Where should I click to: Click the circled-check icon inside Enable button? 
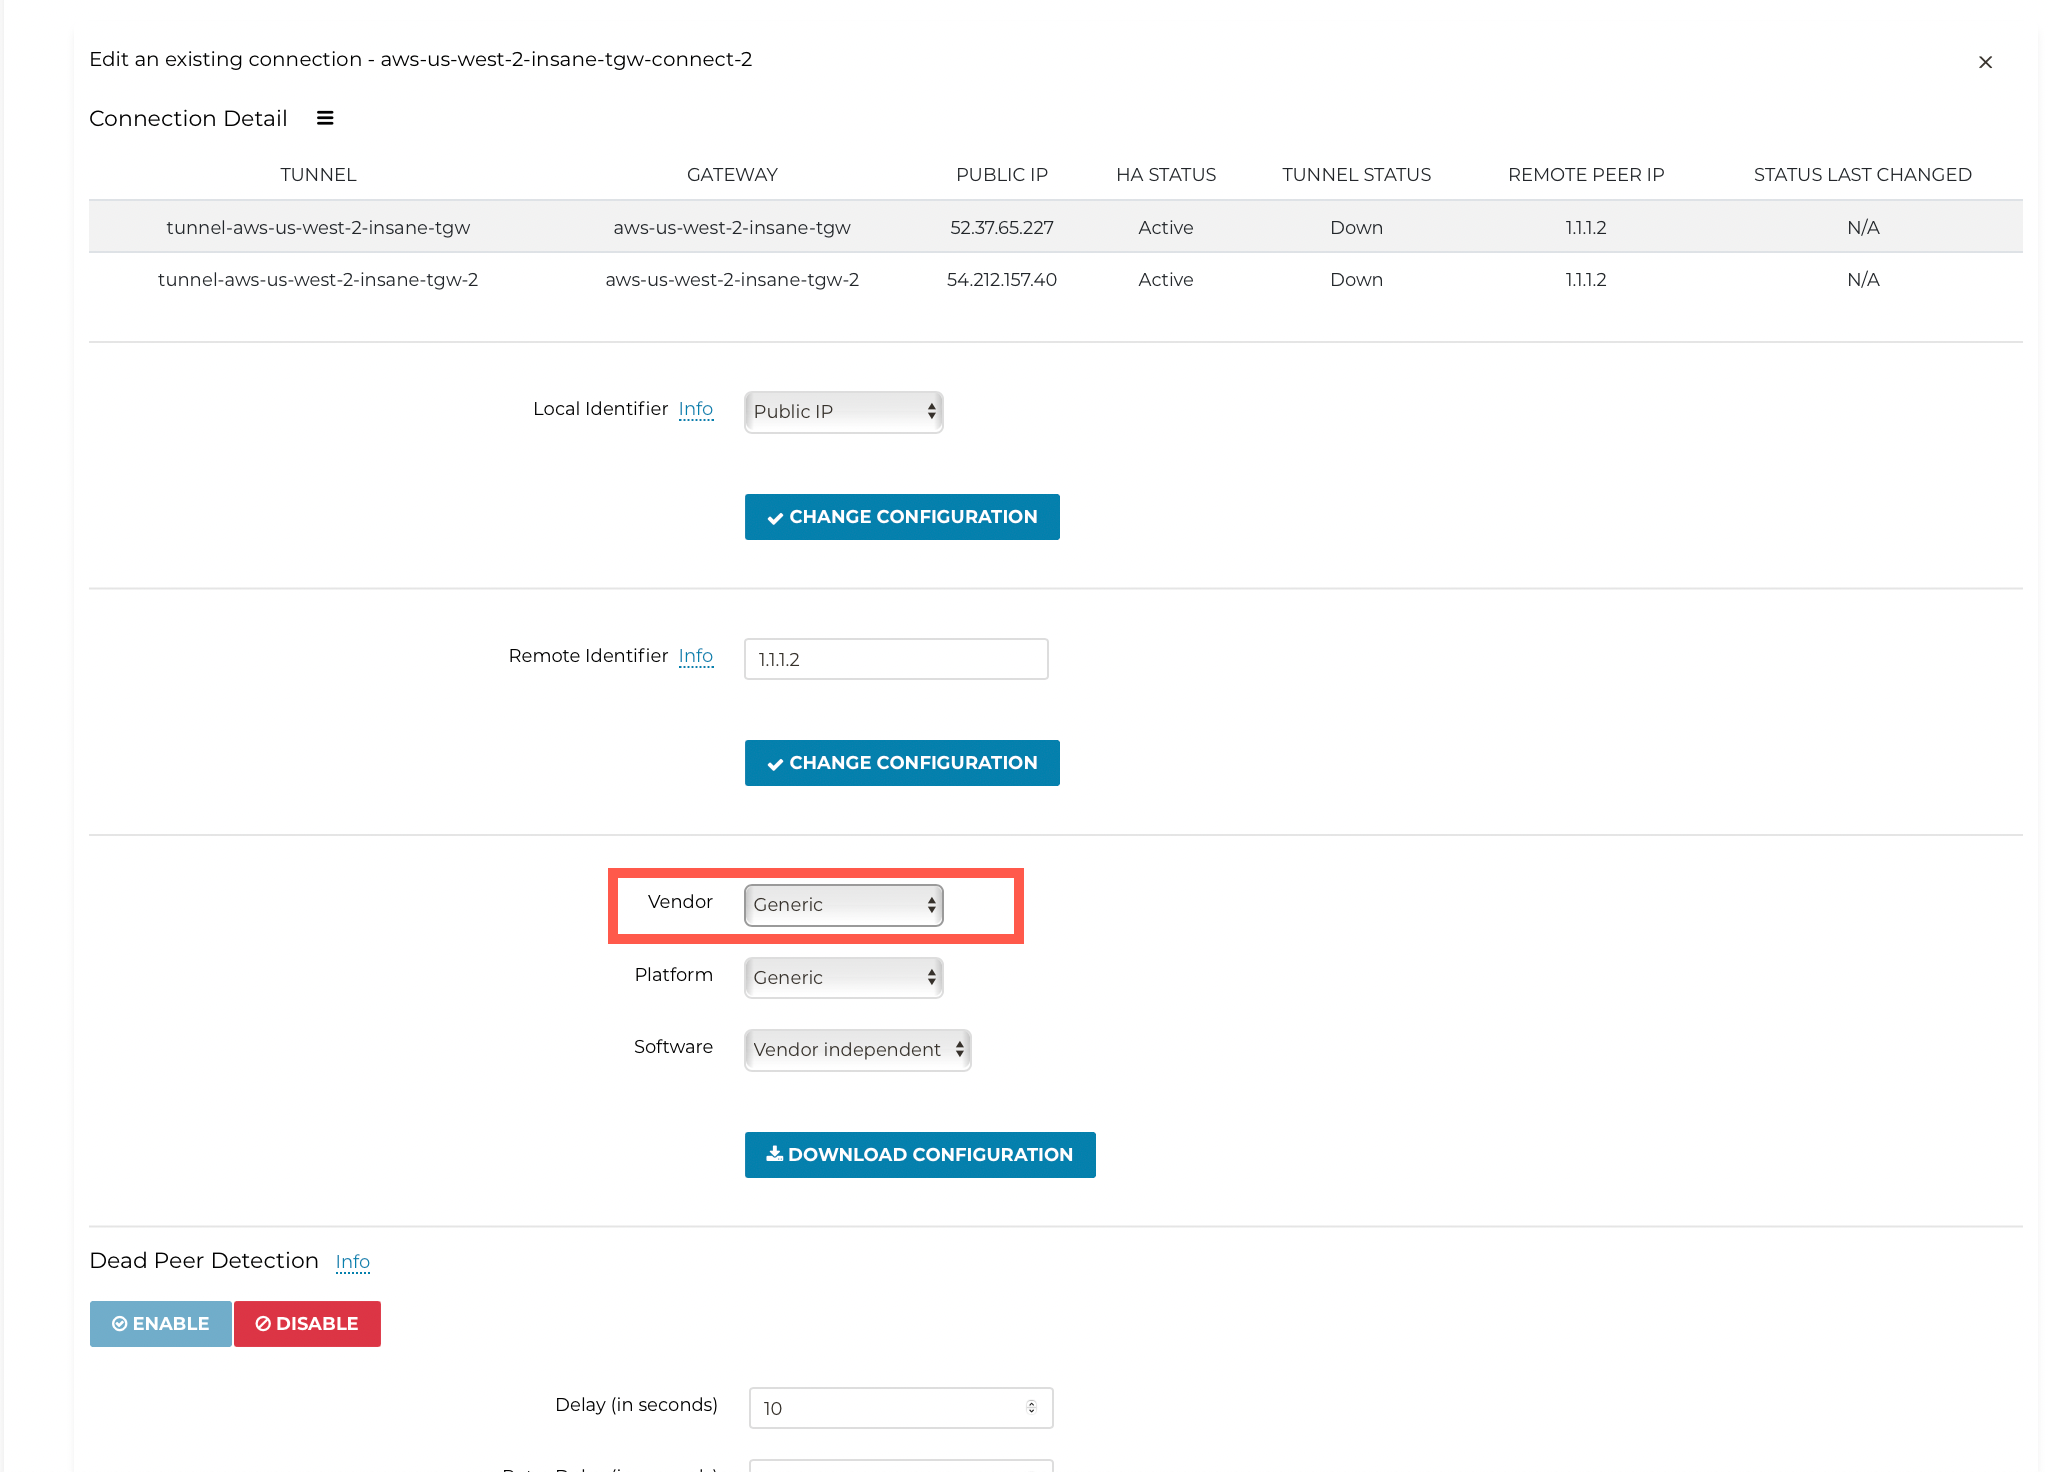121,1323
